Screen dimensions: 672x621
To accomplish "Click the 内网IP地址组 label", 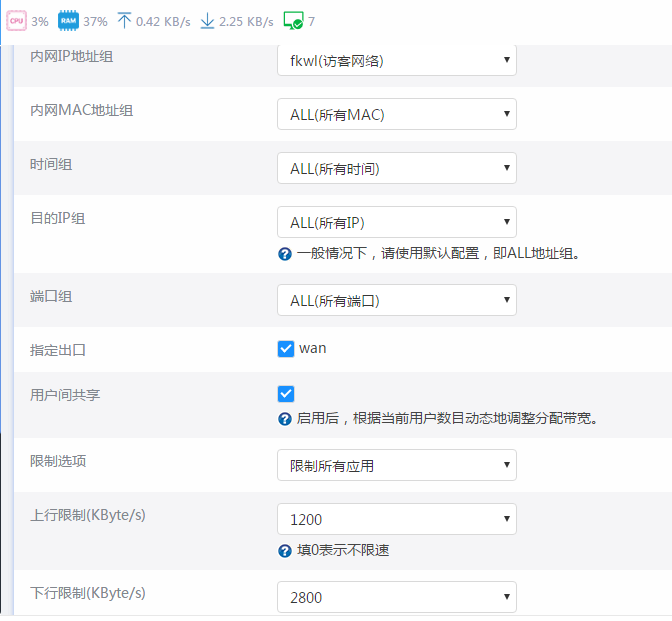I will point(72,57).
